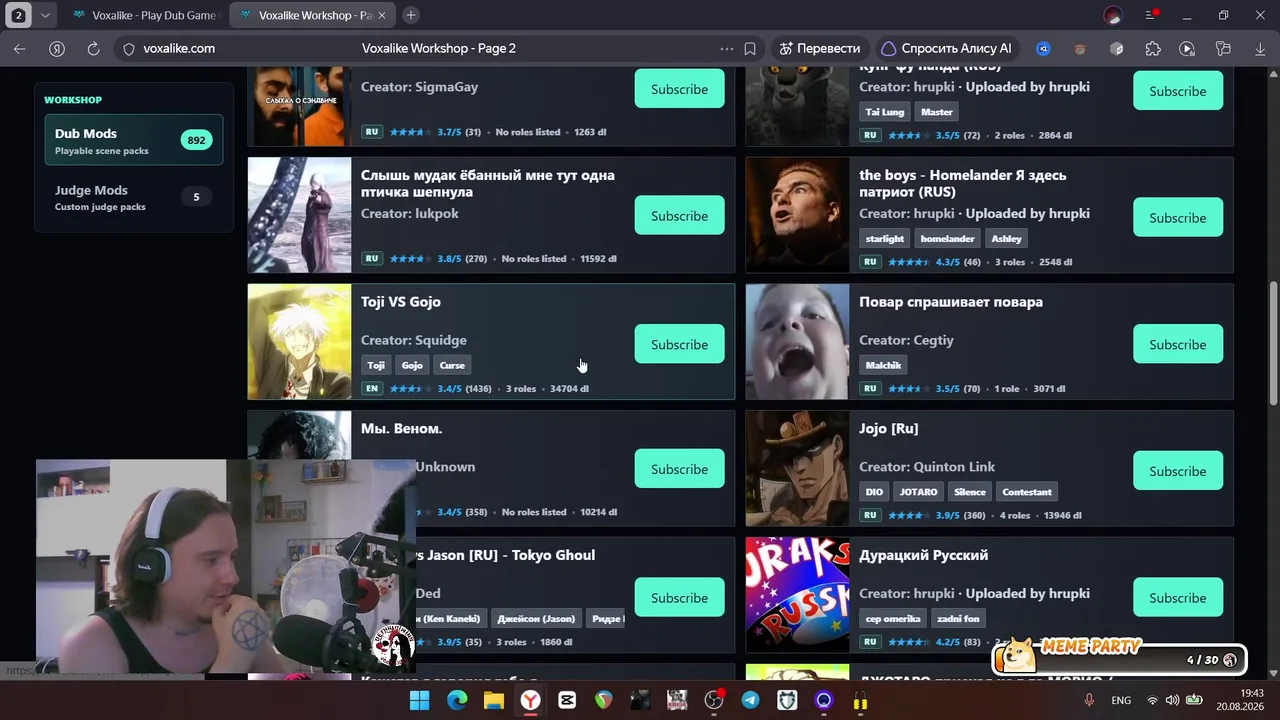
Task: Click the homelander role tag
Action: (x=947, y=239)
